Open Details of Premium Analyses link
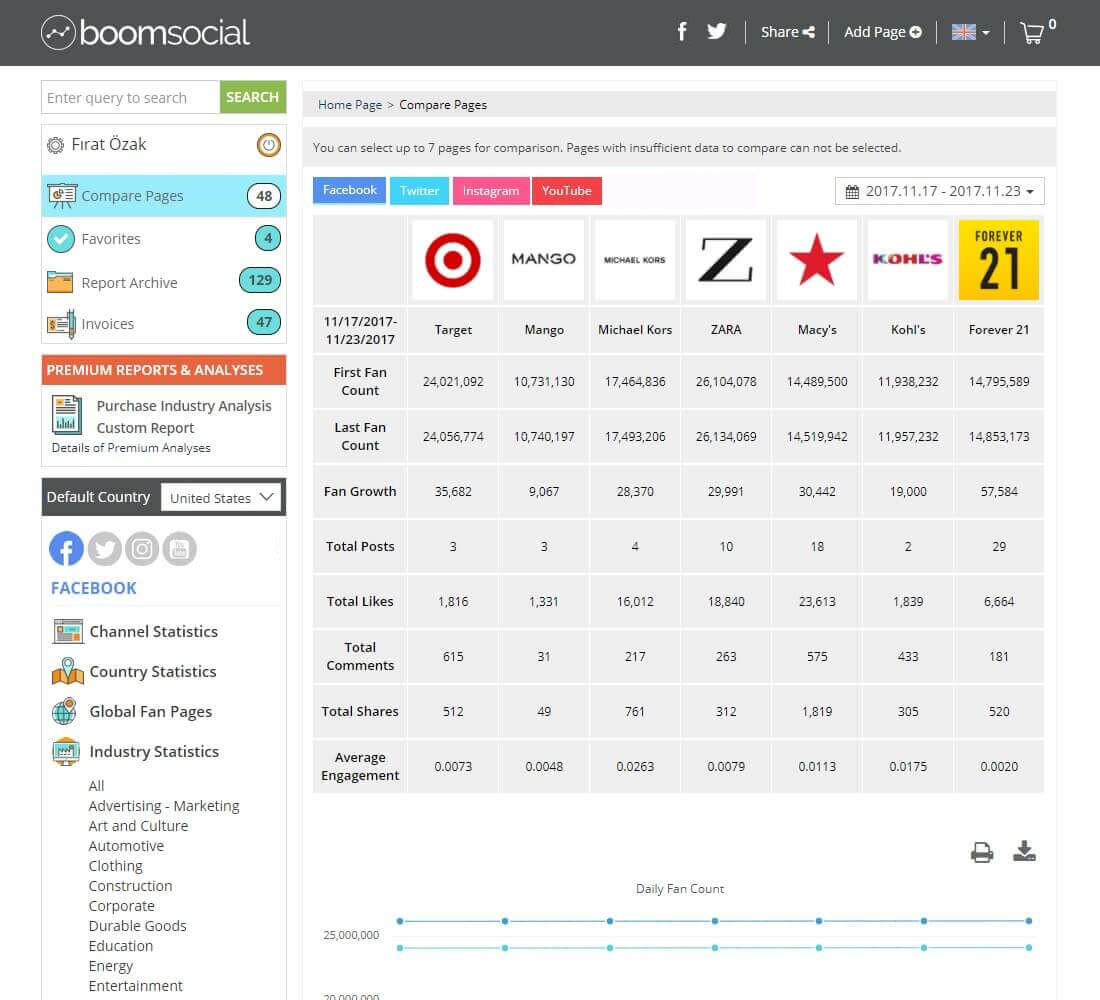1100x1000 pixels. click(131, 448)
